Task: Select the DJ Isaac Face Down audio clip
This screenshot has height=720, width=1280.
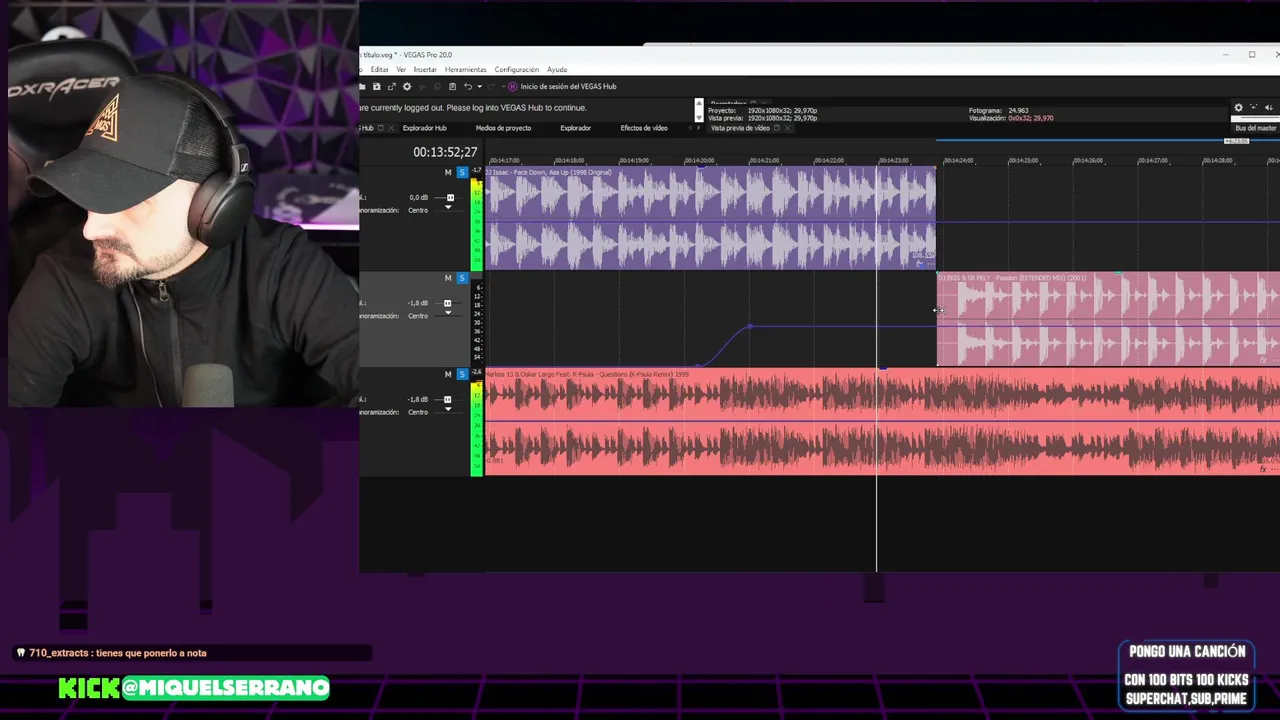Action: 710,217
